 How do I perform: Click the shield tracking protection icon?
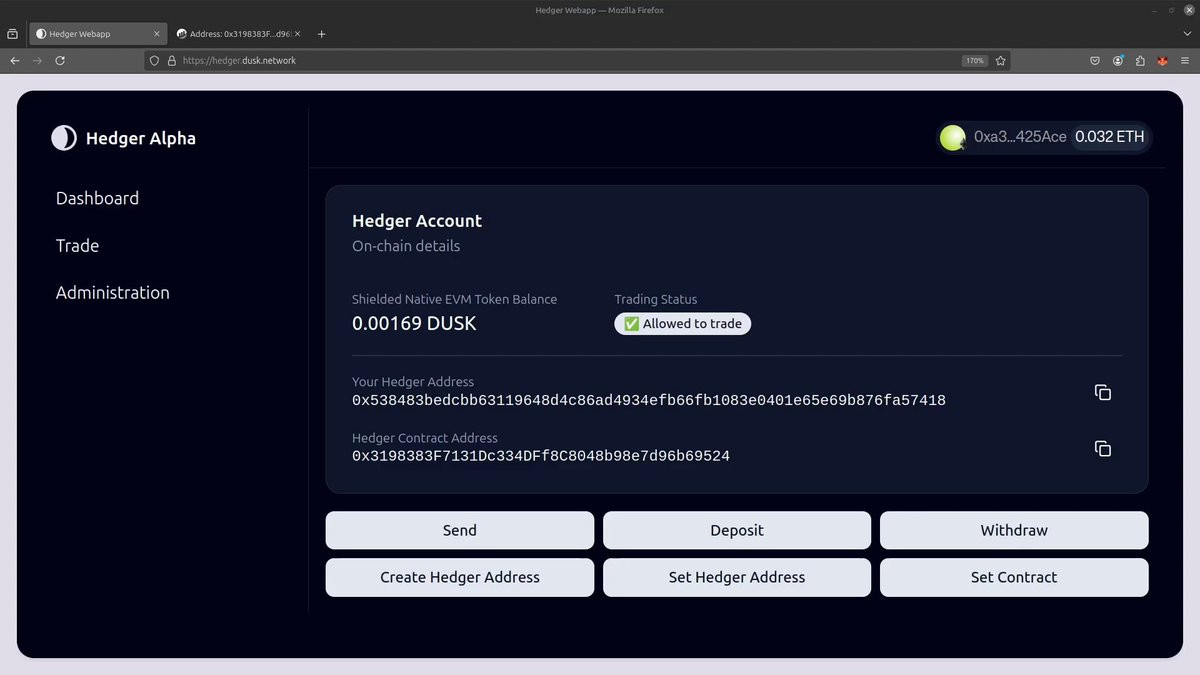(154, 60)
